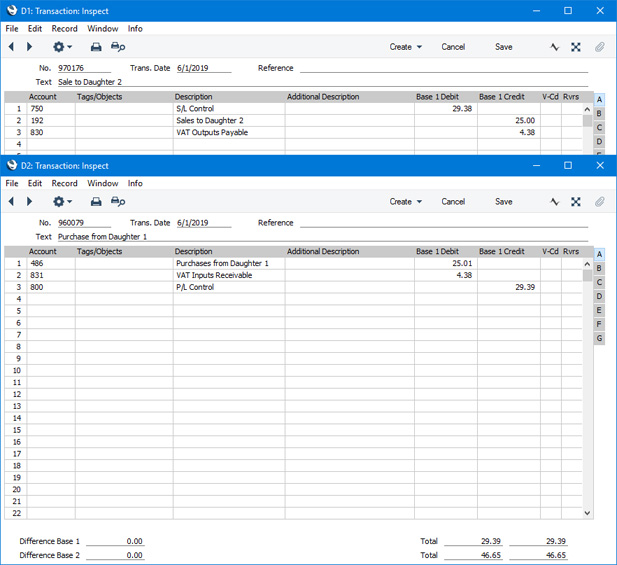This screenshot has height=565, width=617.
Task: Click Save button in D1 window
Action: [x=504, y=47]
